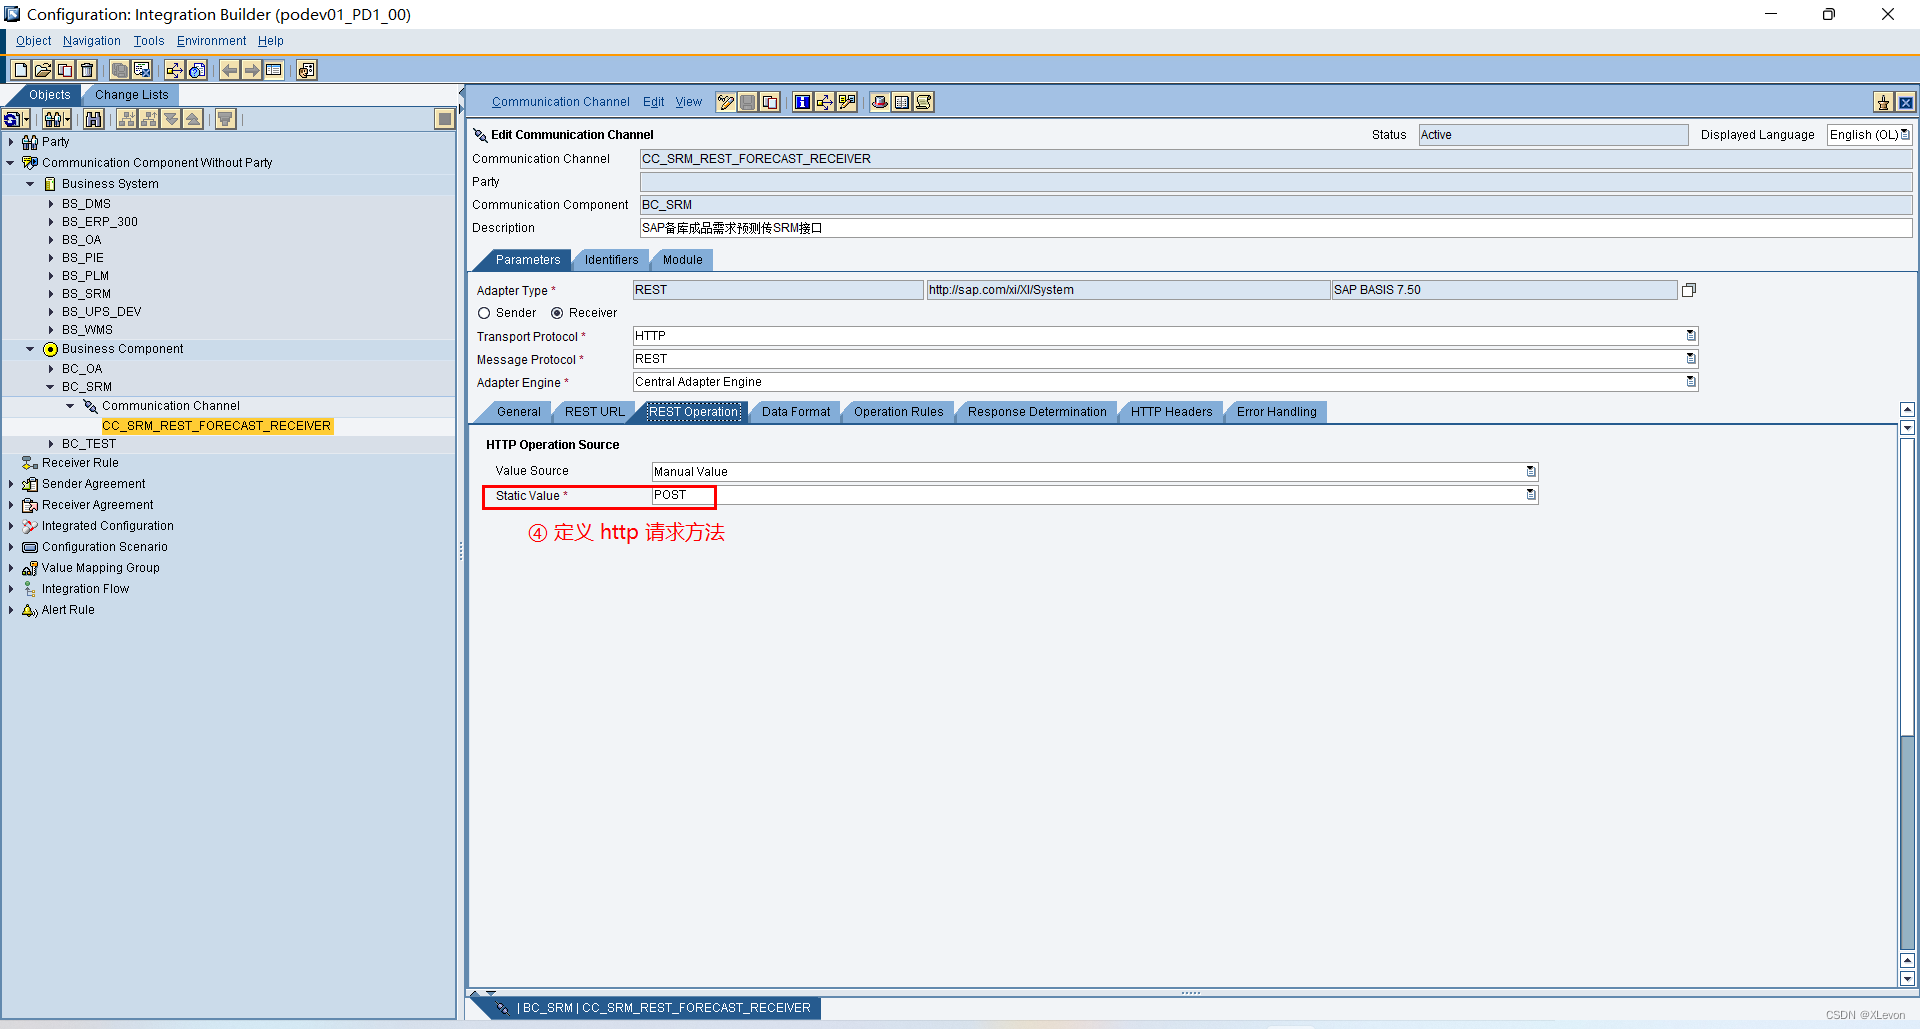
Task: Open the Object menu
Action: tap(33, 41)
